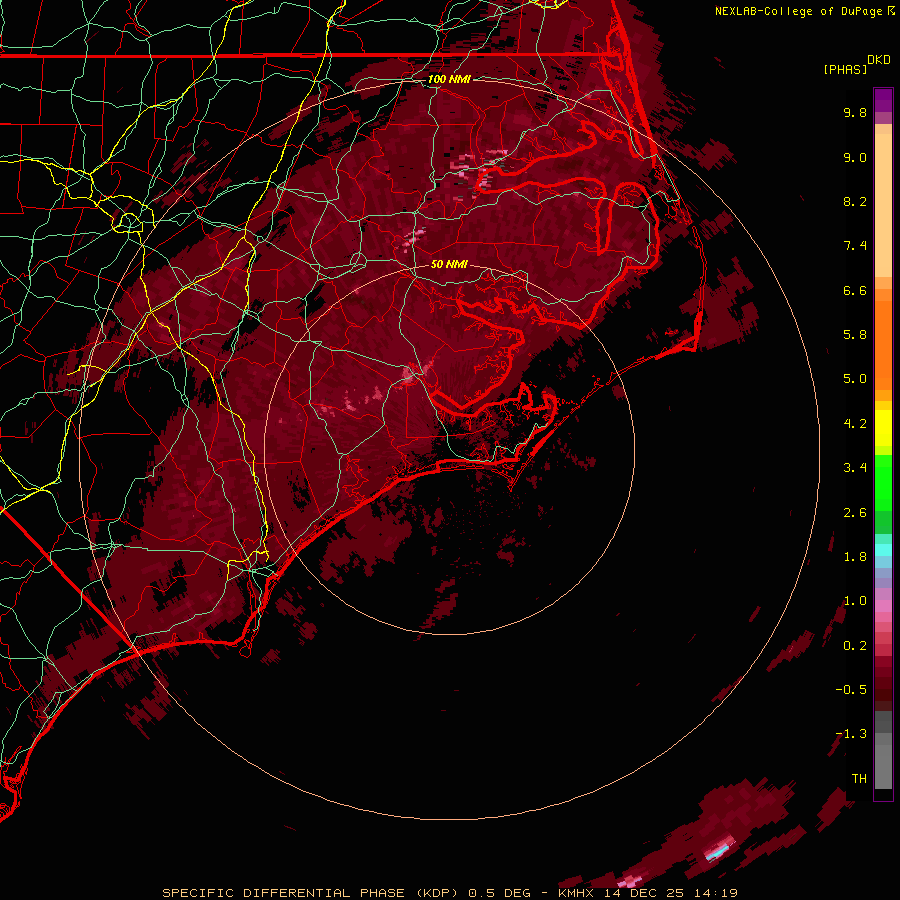The image size is (900, 900).
Task: Click the 9.0 scale value label
Action: 855,157
